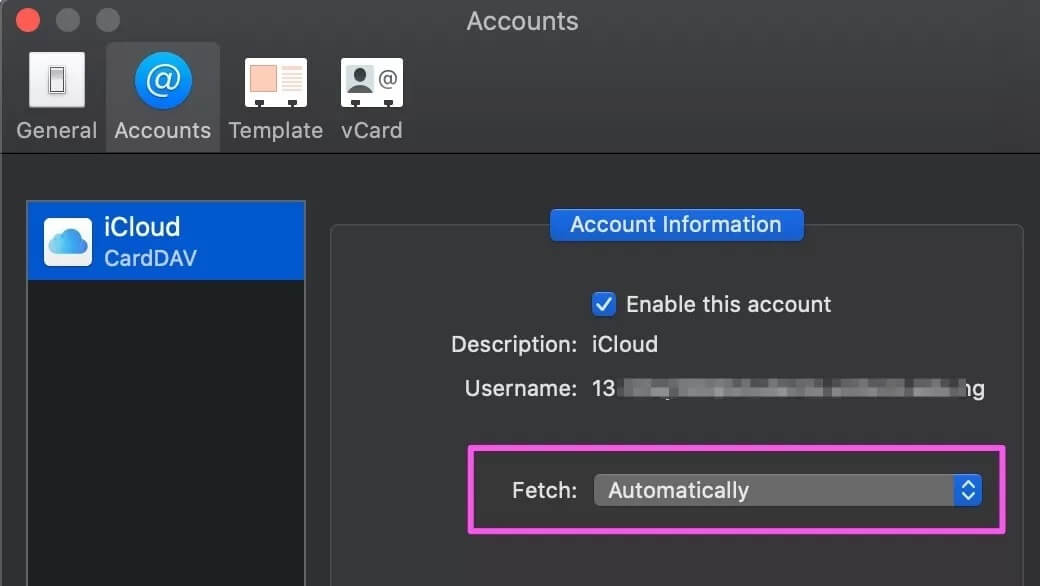
Task: Click the iCloud description value
Action: coord(625,345)
